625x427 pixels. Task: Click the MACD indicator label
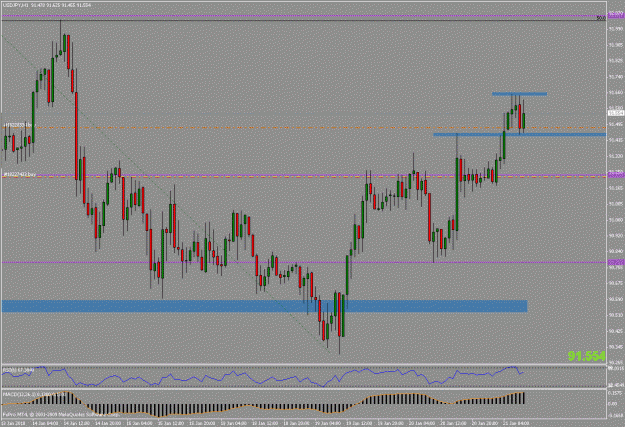point(34,394)
